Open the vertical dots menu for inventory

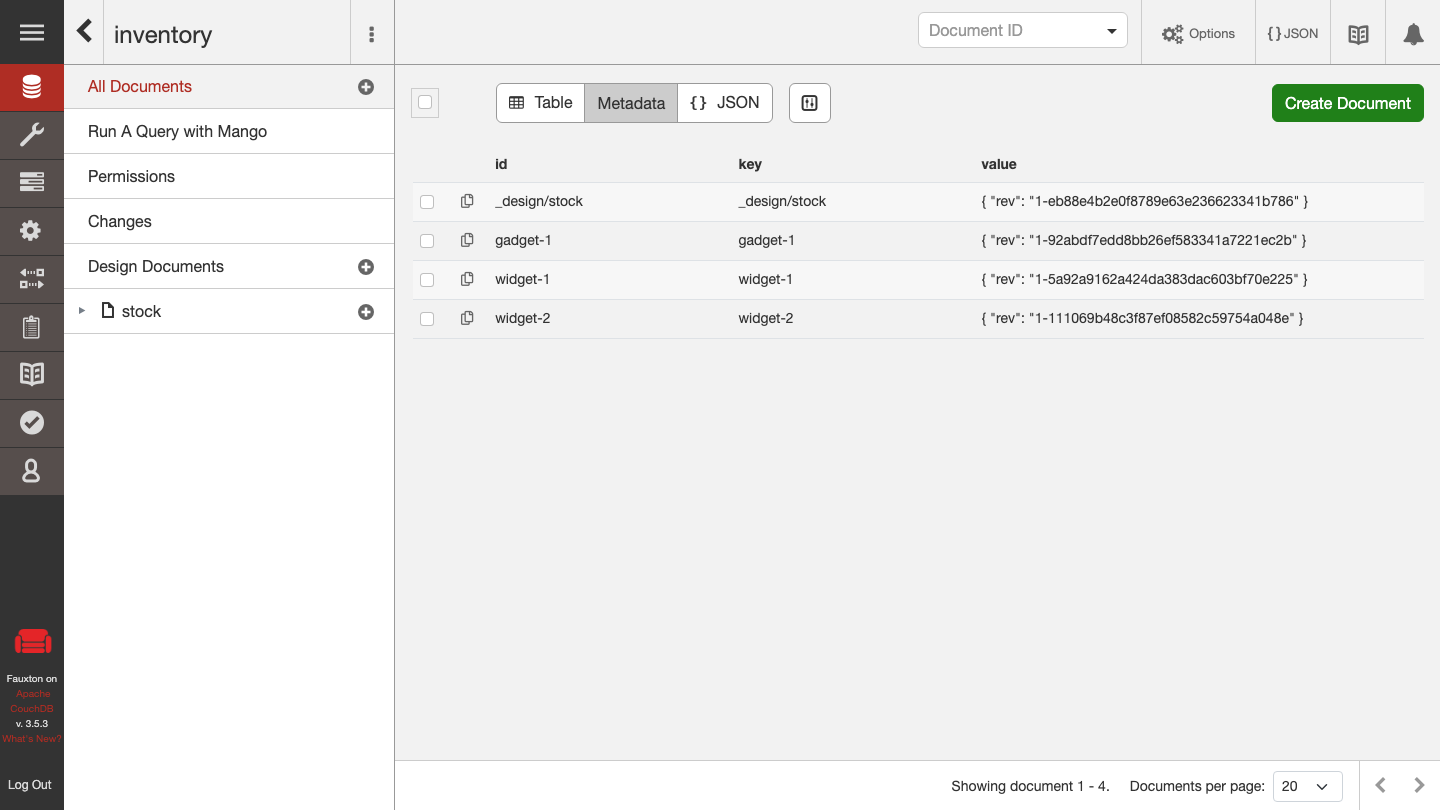[x=372, y=34]
